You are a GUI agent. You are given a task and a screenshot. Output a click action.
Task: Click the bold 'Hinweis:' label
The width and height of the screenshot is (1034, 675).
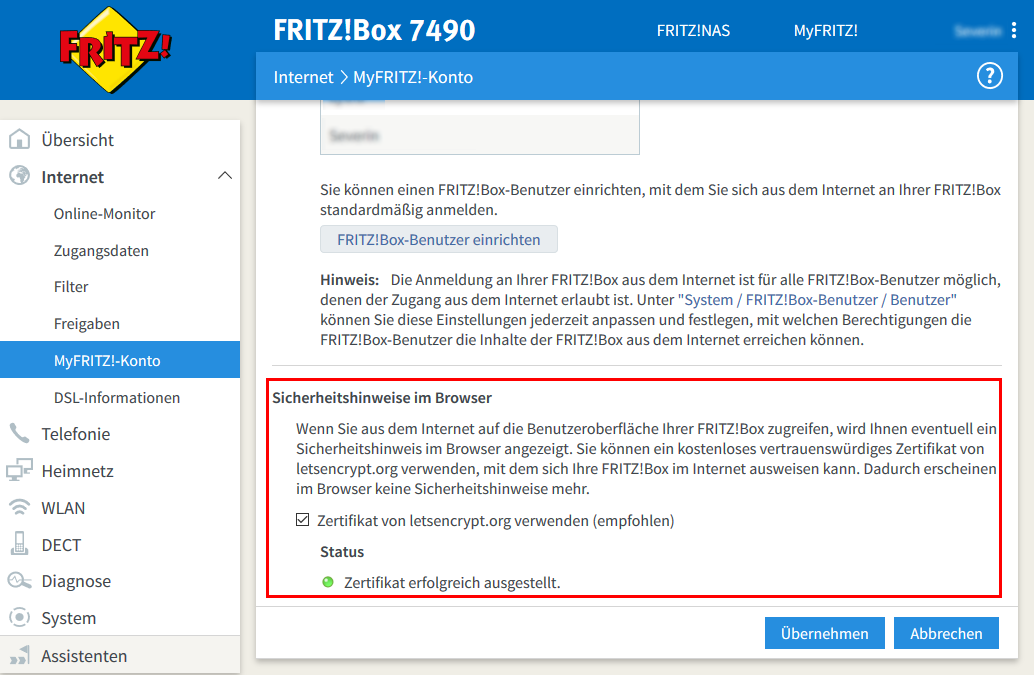[x=350, y=279]
